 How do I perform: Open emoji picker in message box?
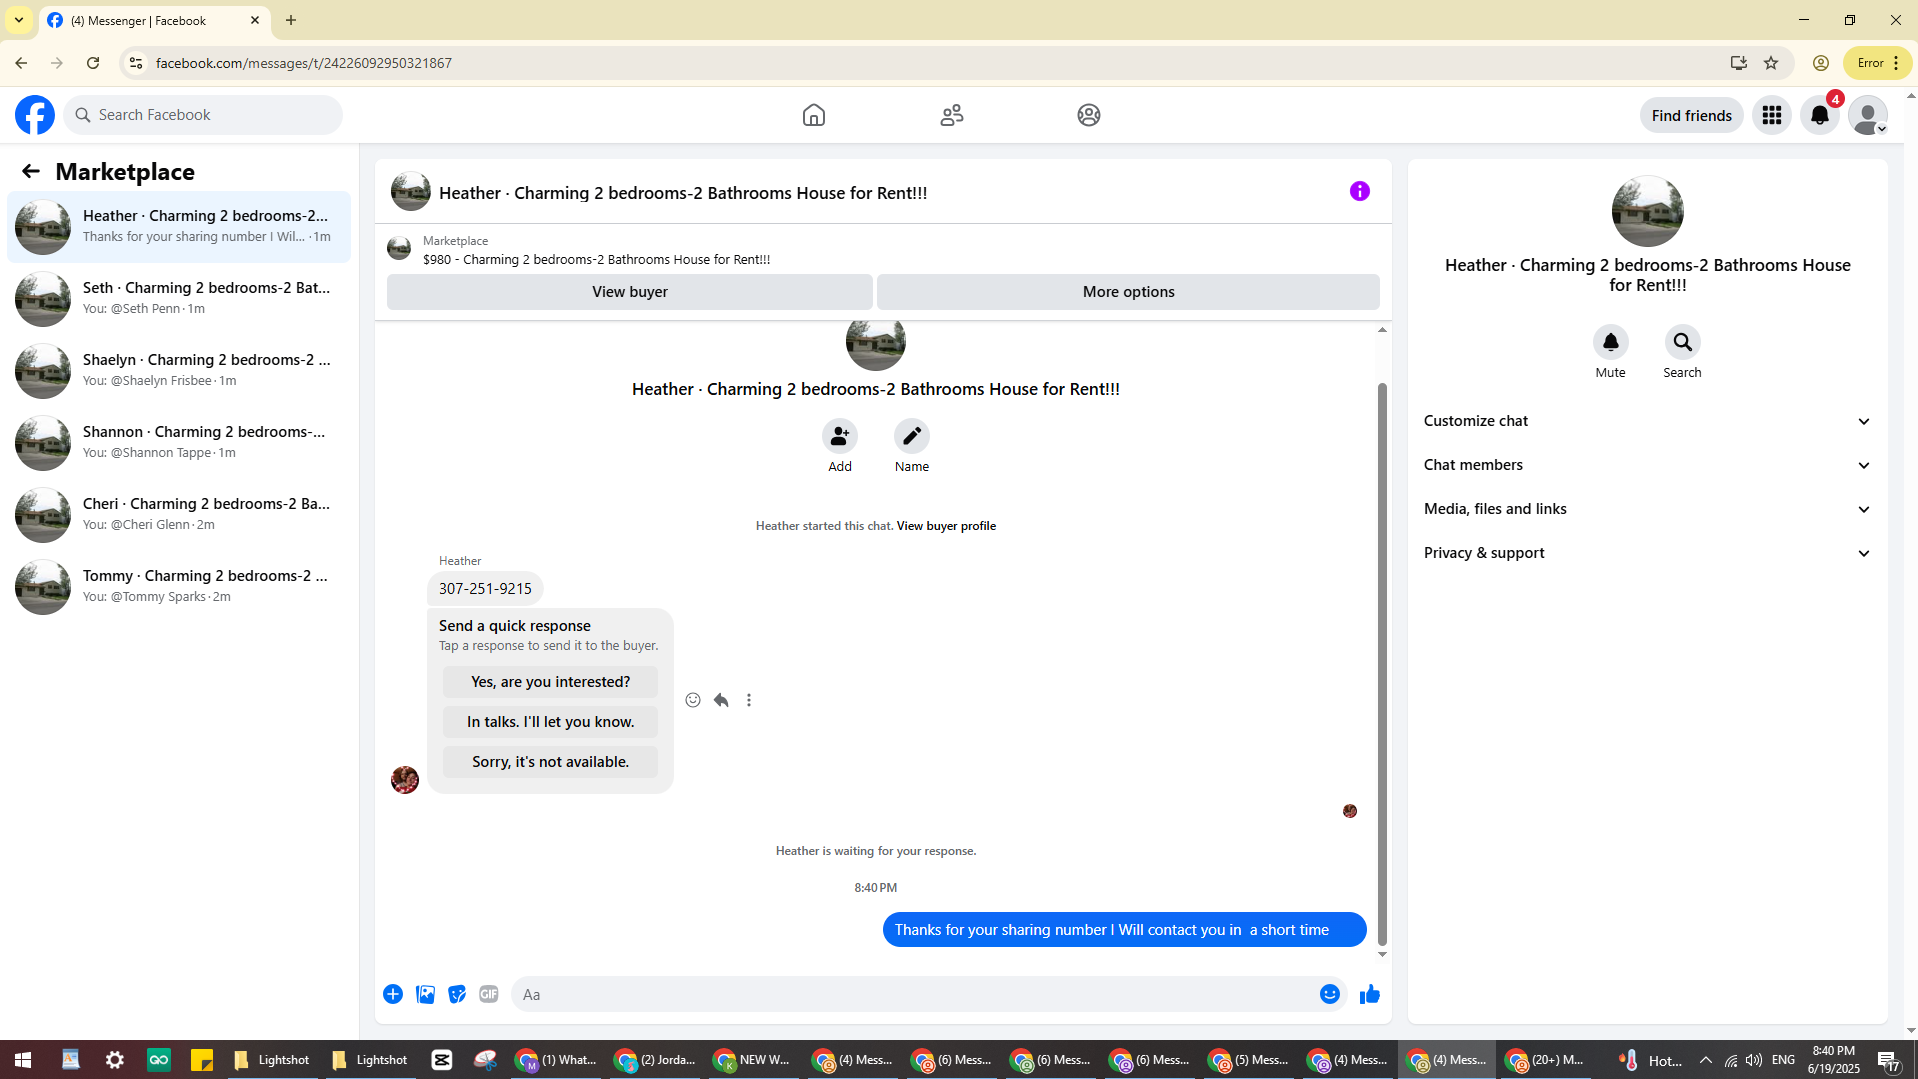[1330, 994]
